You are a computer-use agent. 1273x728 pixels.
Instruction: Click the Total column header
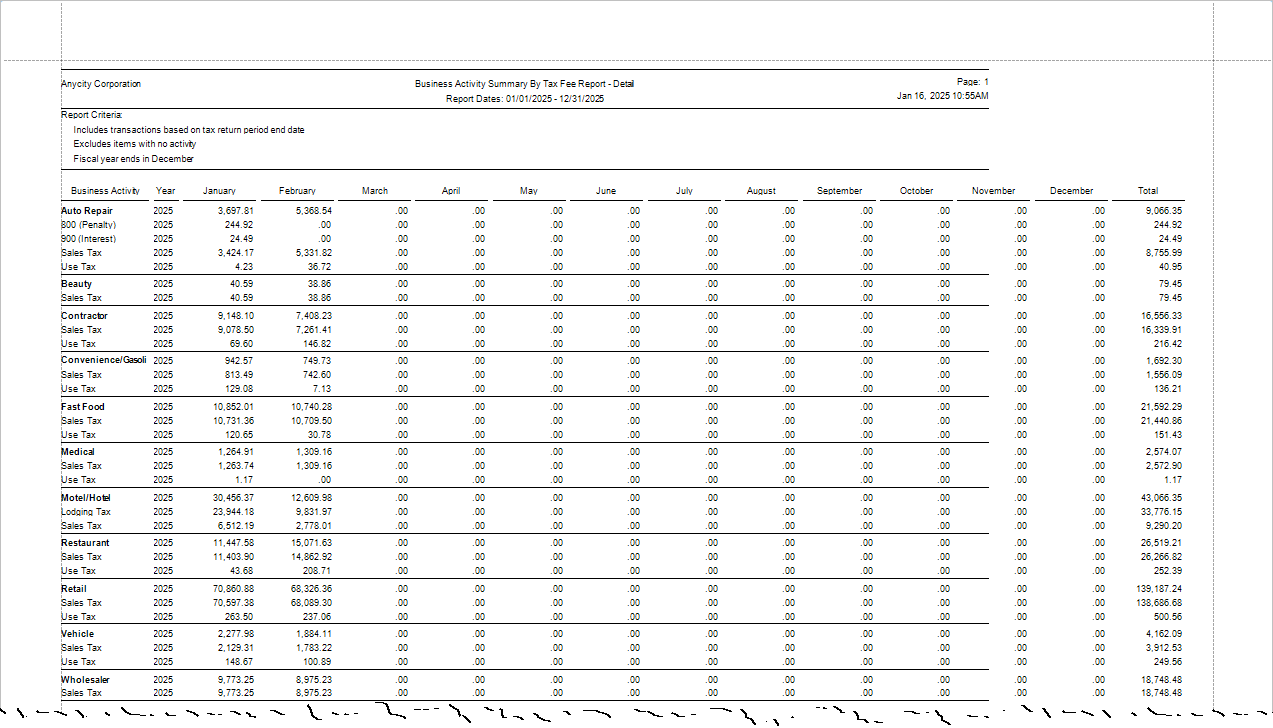[1148, 191]
